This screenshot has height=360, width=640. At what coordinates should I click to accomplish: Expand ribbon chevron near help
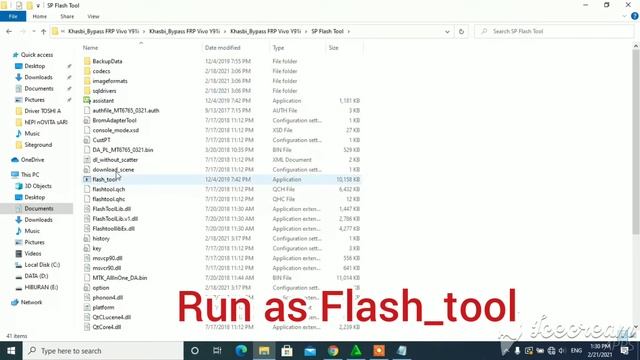click(624, 16)
